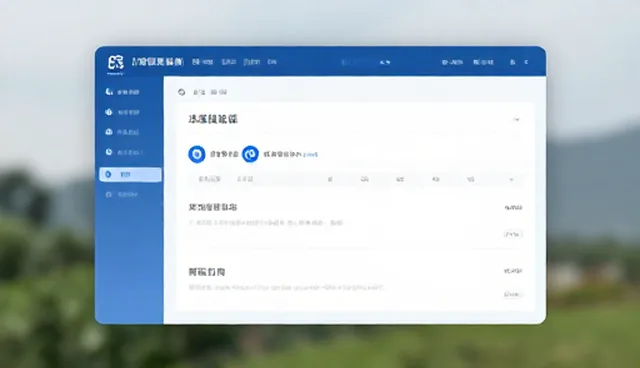Image resolution: width=640 pixels, height=368 pixels.
Task: Click the first round blue icon in the card
Action: (197, 154)
